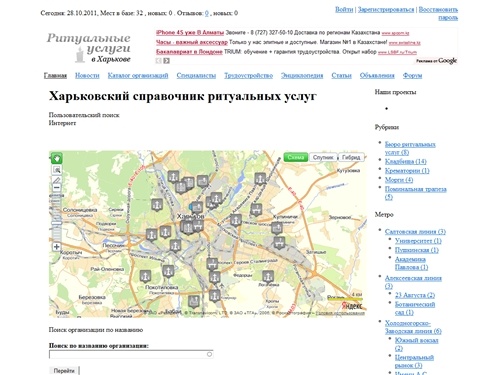Click the Перейти search button
The height and width of the screenshot is (375, 500).
64,371
